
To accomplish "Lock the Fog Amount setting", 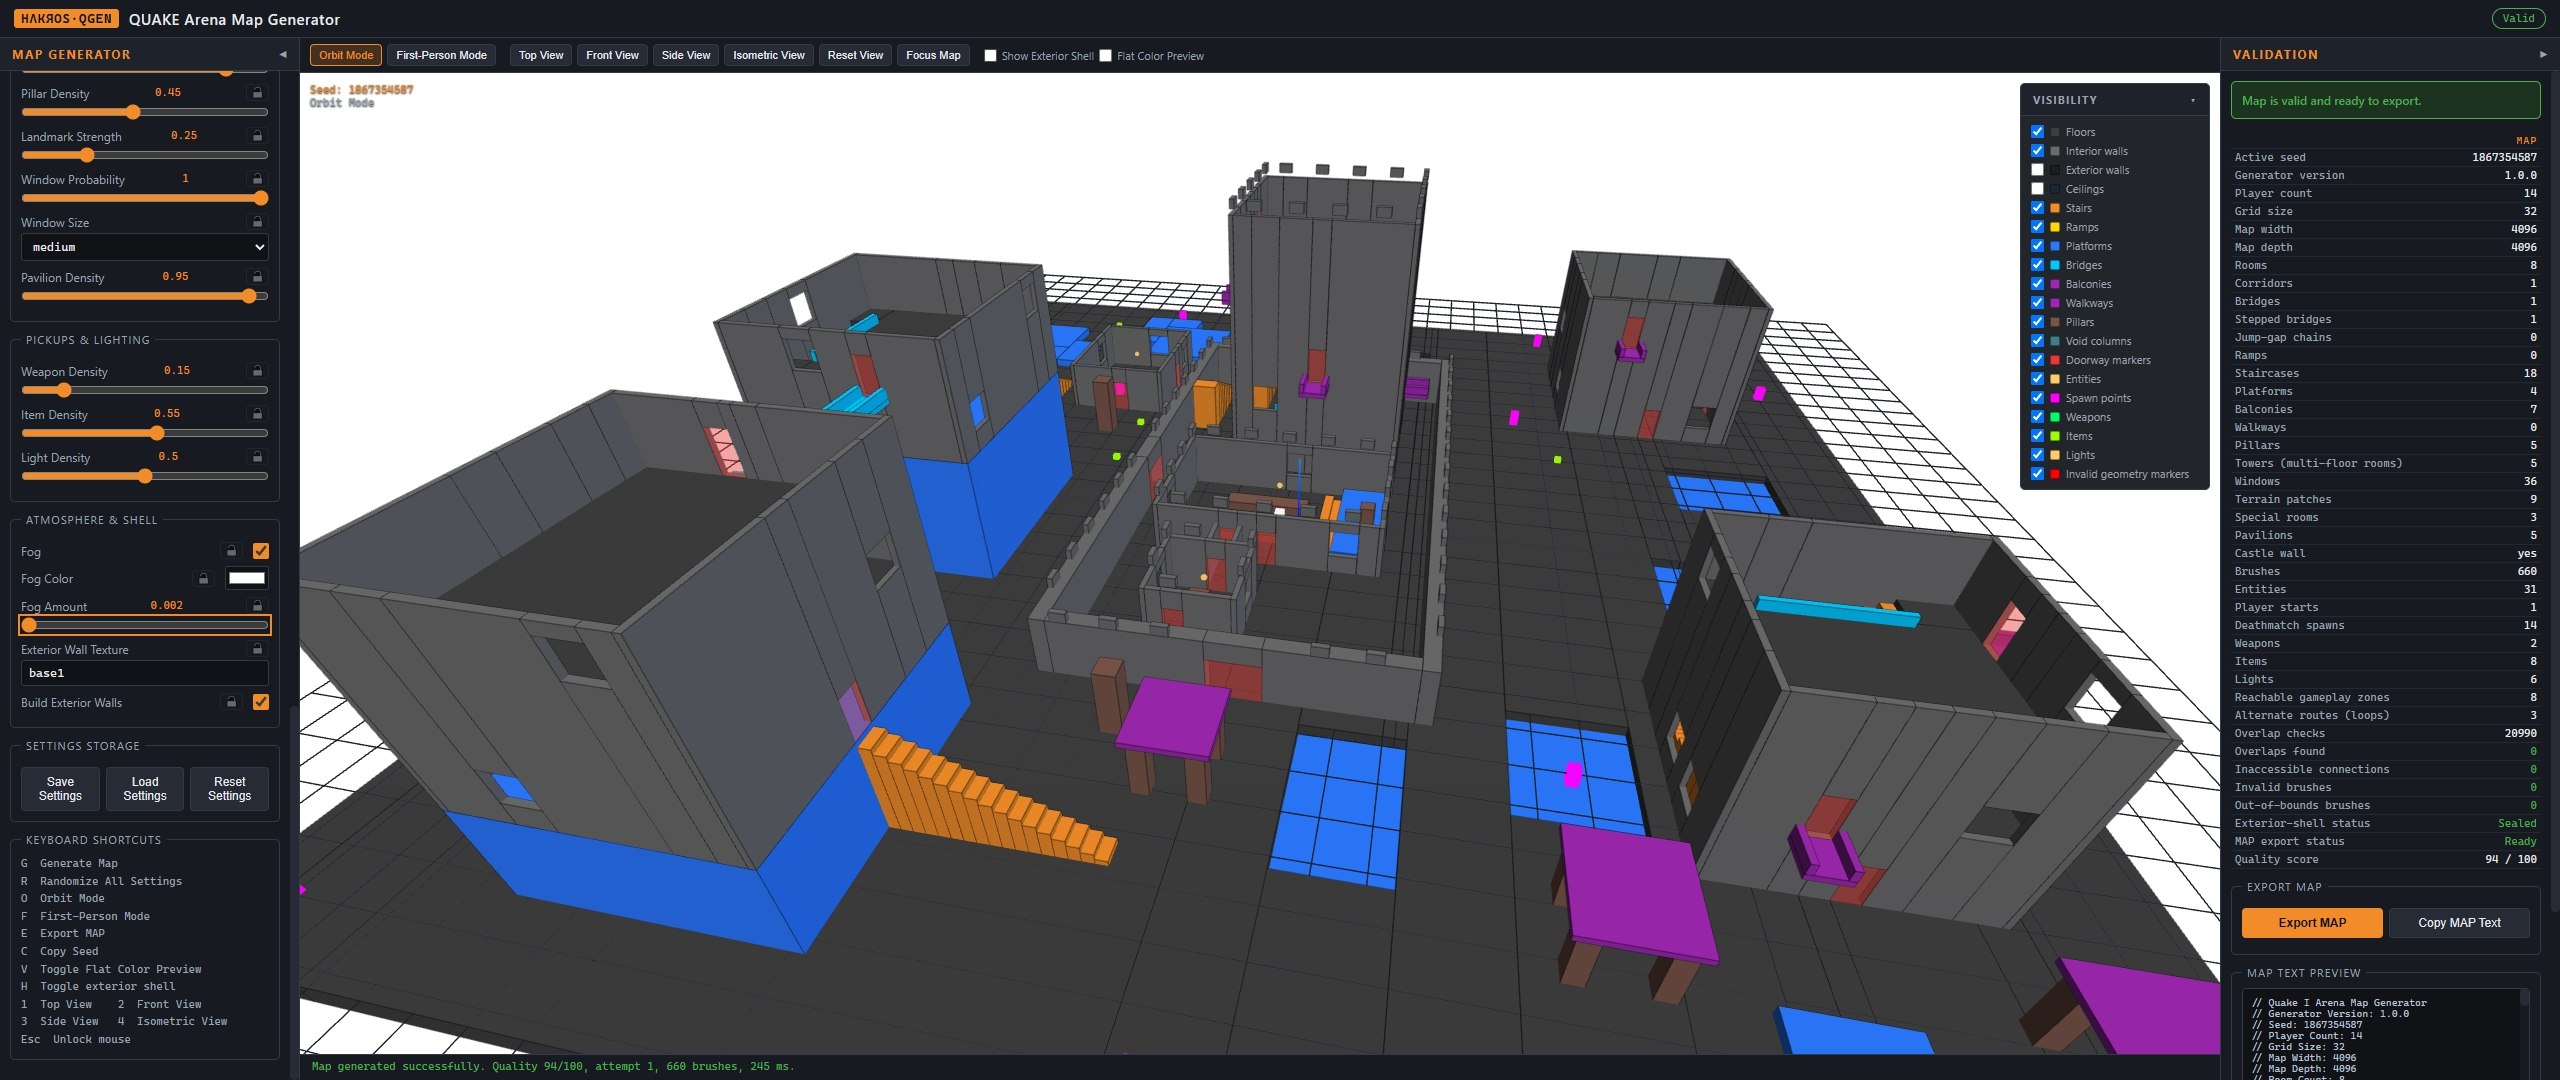I will [257, 606].
